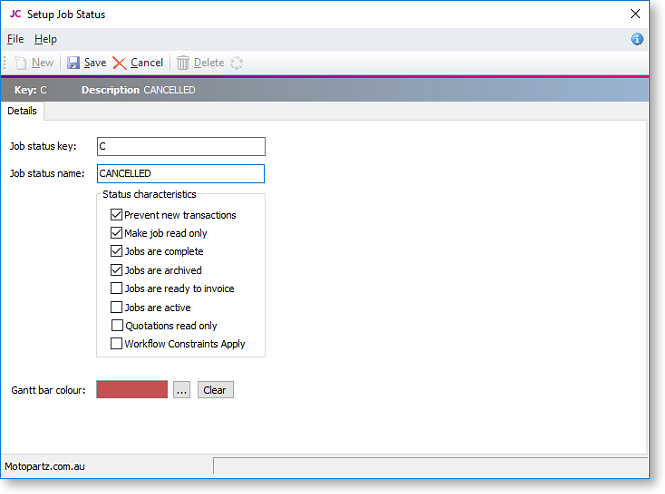Click Clear to reset Gantt colour
Viewport: 665px width, 494px height.
click(215, 390)
